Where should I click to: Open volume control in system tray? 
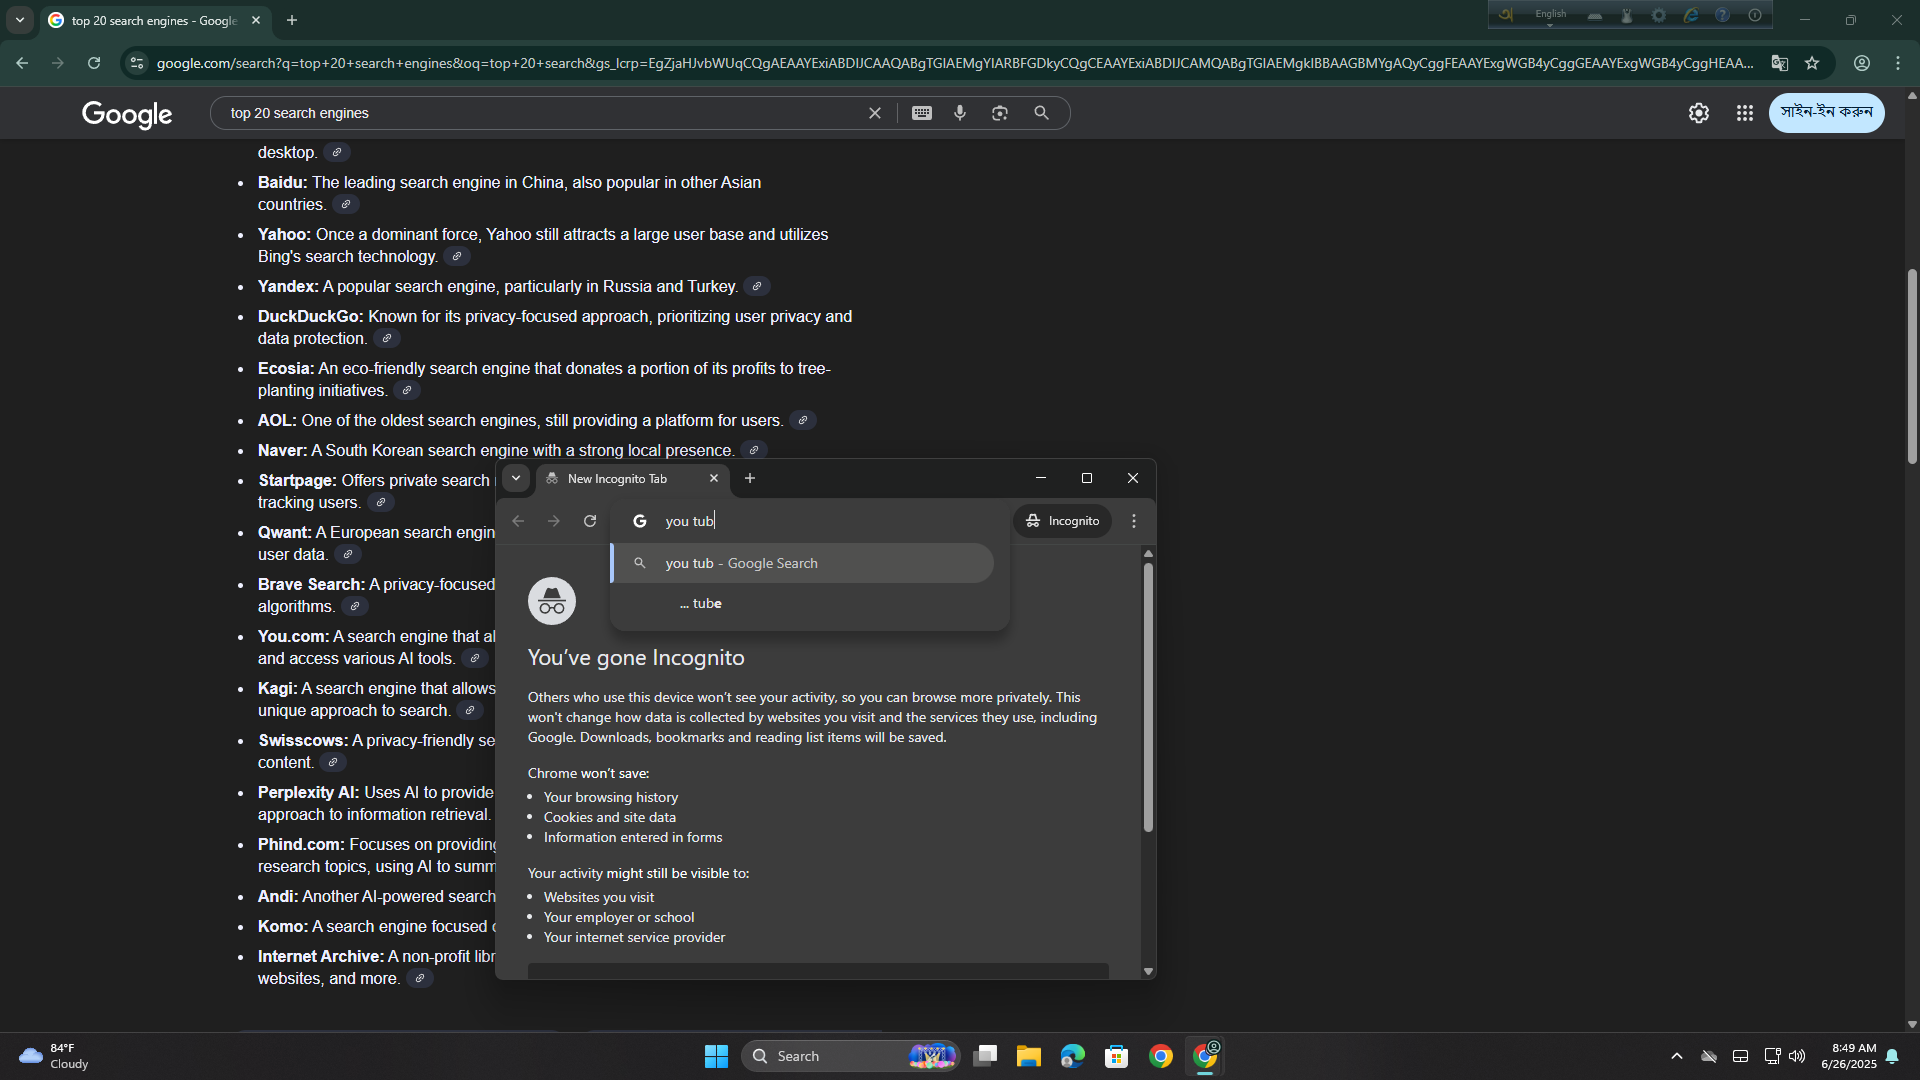pos(1797,1056)
